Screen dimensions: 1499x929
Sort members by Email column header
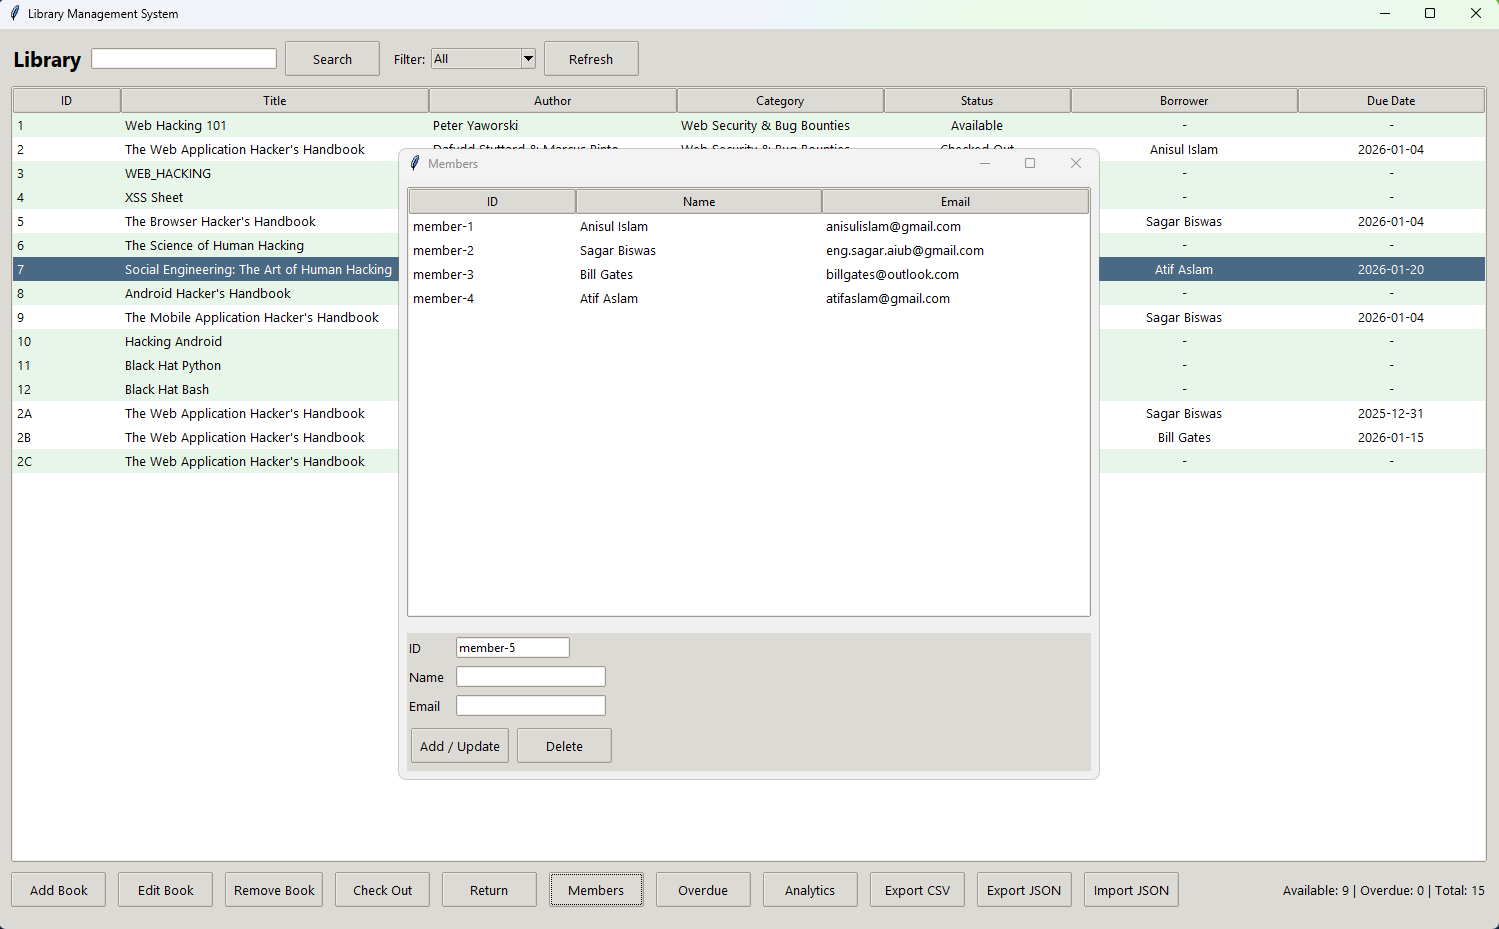[x=955, y=201]
